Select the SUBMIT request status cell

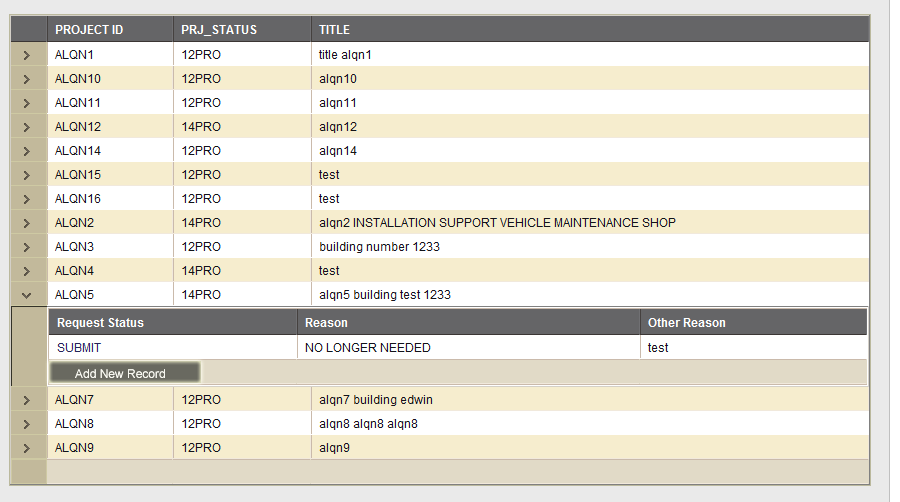click(79, 348)
